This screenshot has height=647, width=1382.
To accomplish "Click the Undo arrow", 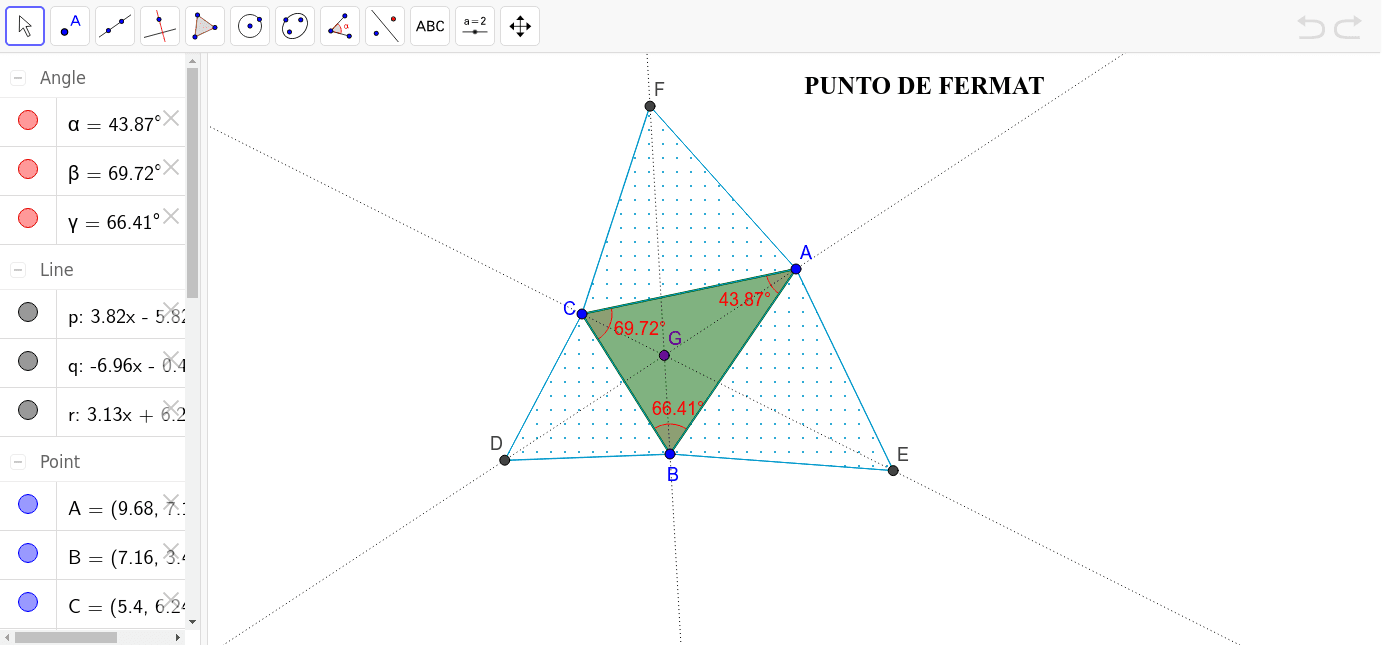I will (x=1311, y=27).
